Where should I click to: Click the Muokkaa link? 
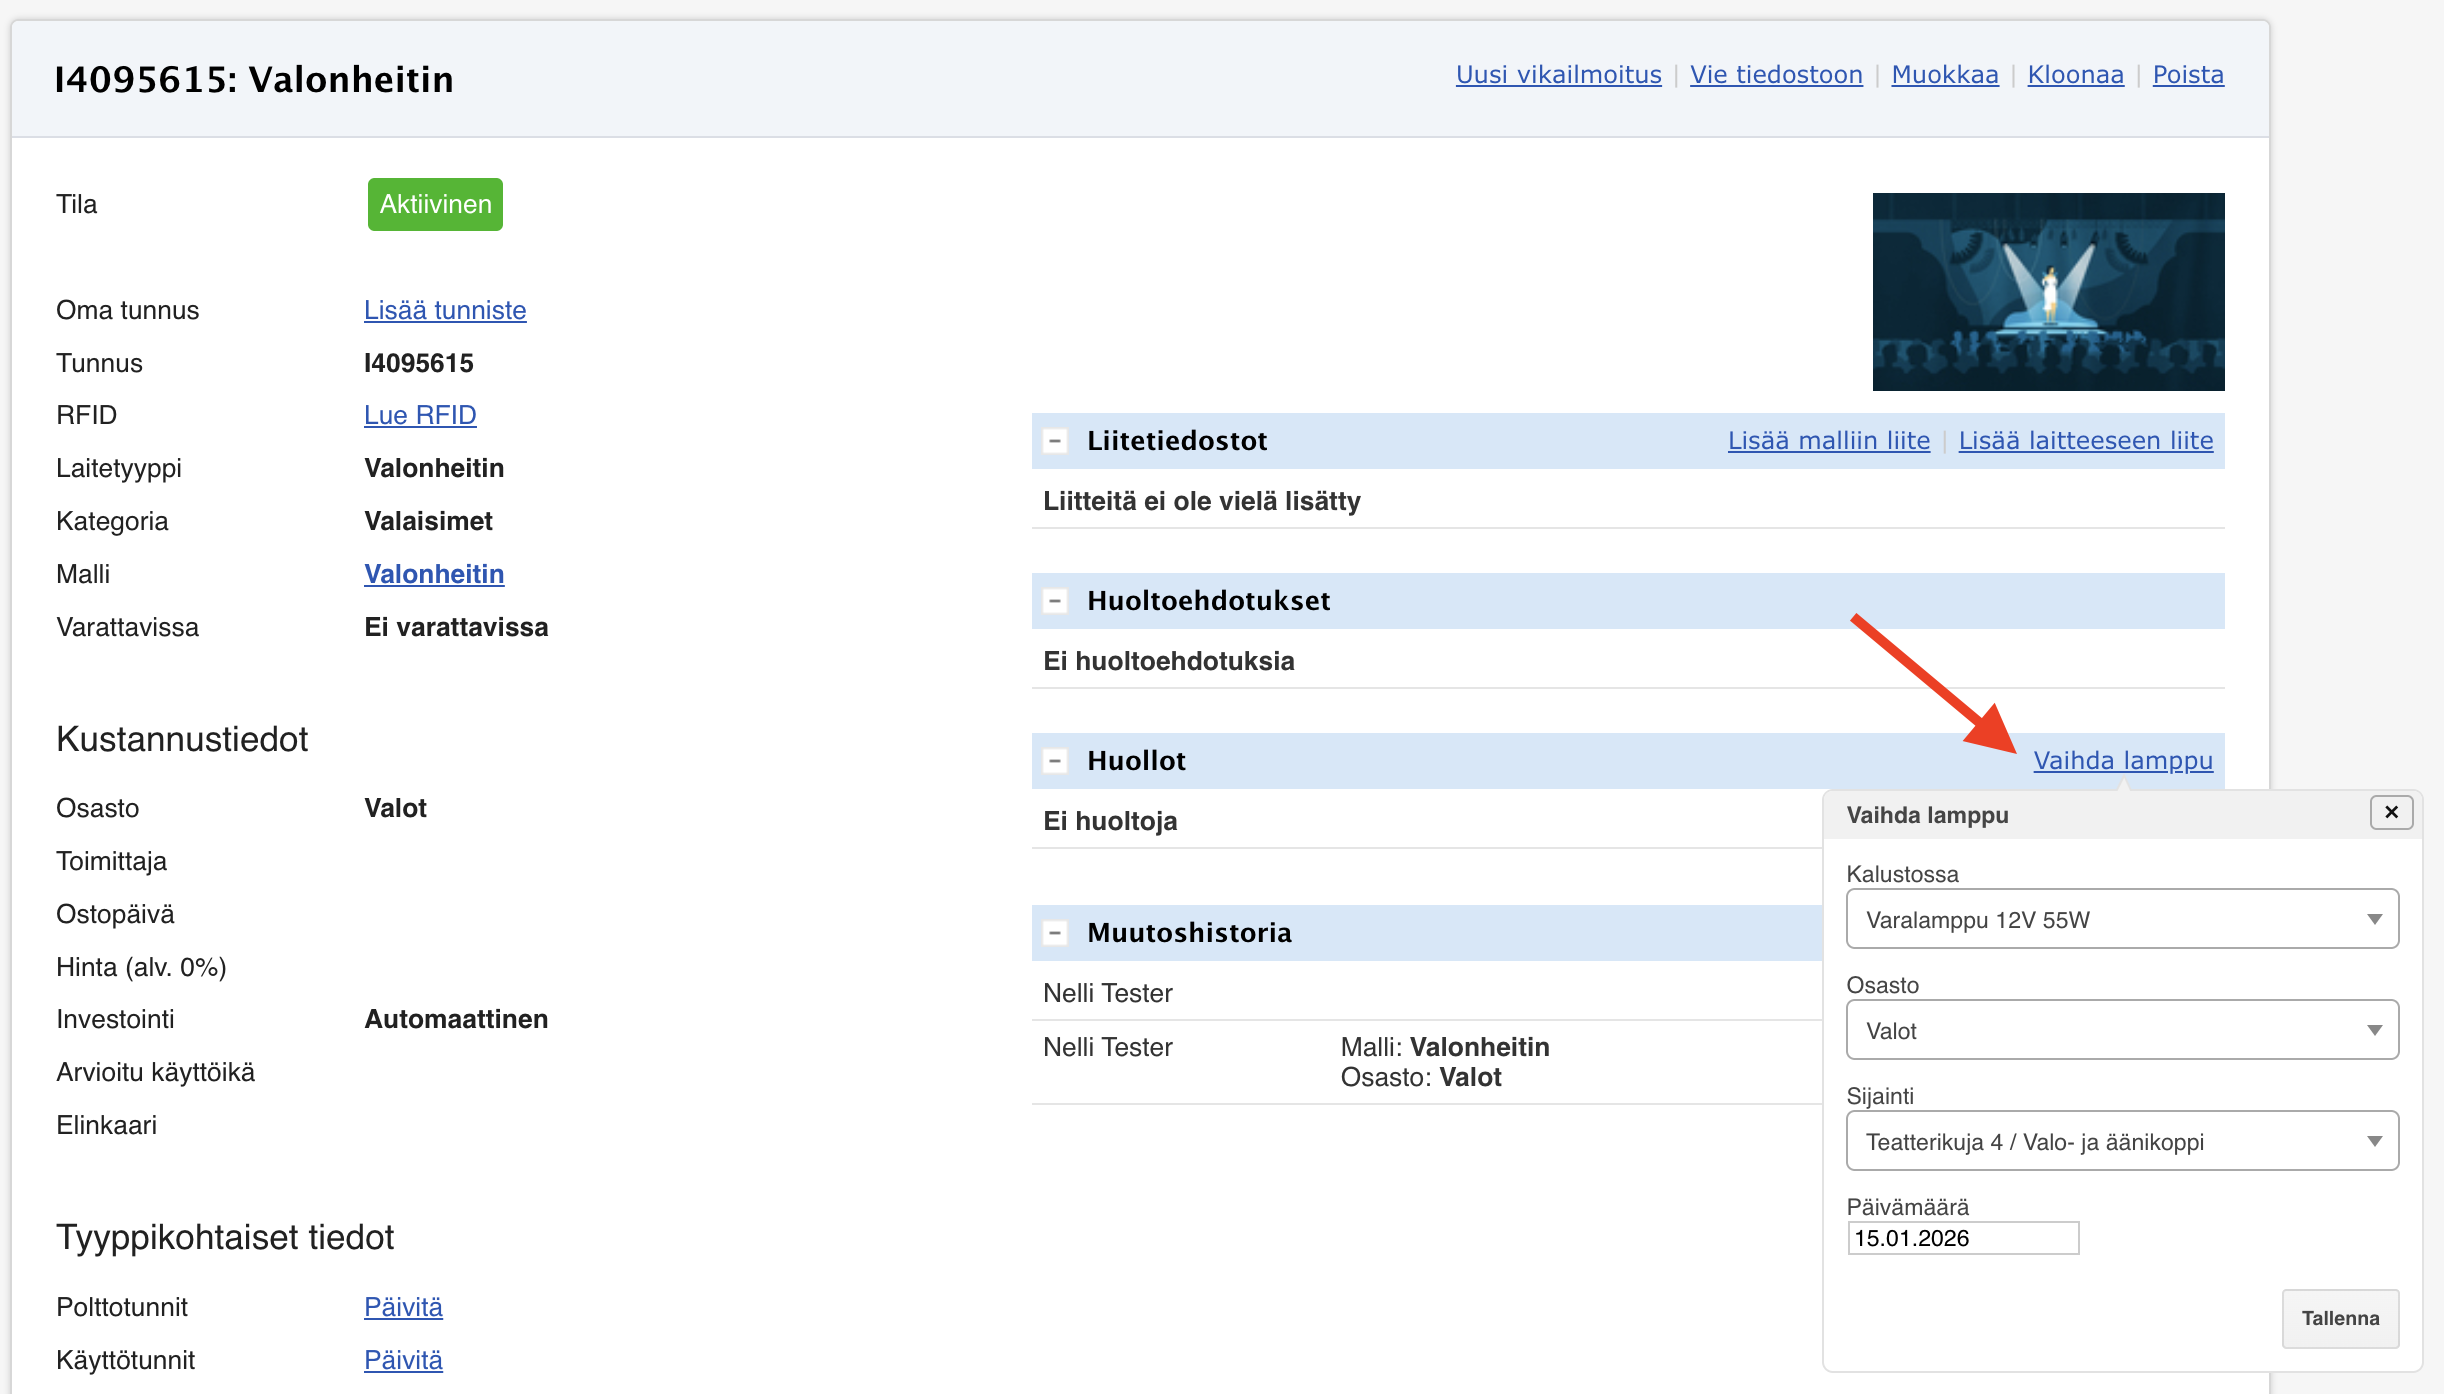[x=1945, y=75]
